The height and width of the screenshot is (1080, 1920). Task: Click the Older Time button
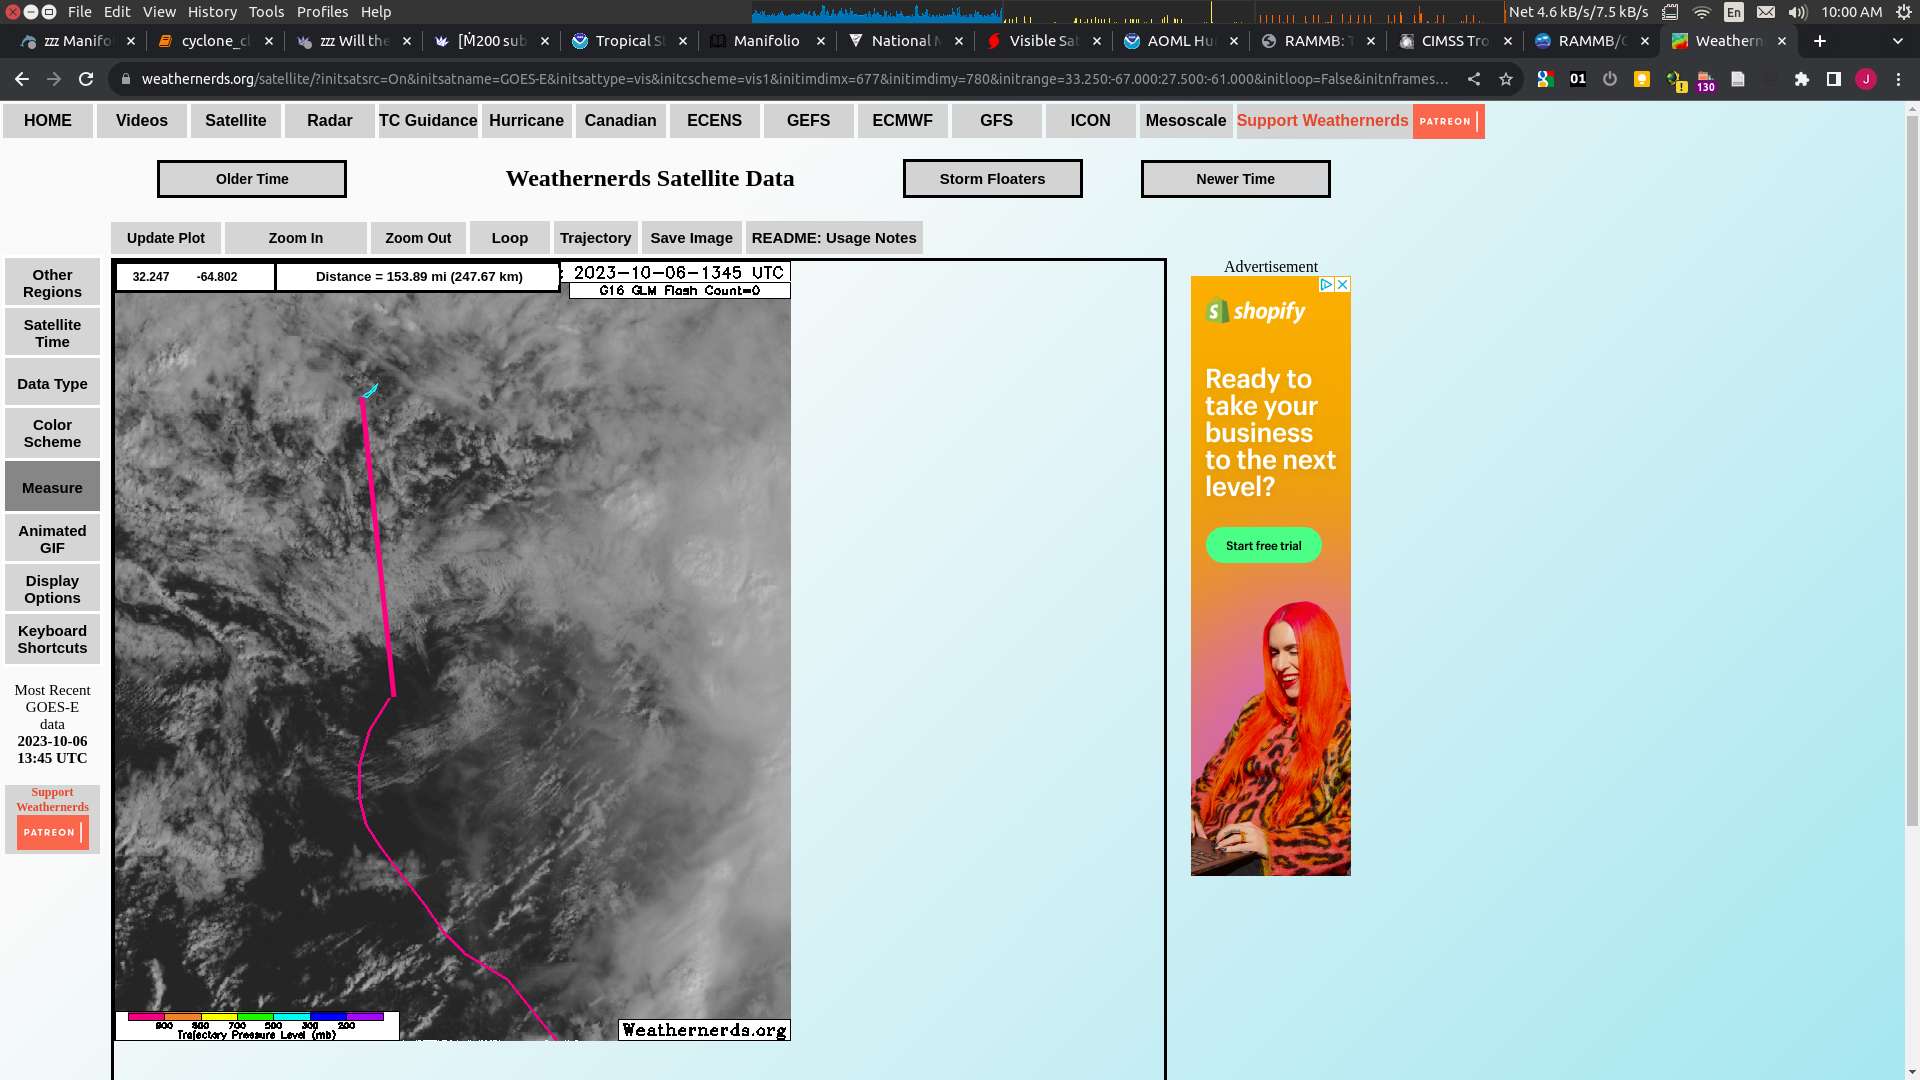252,179
